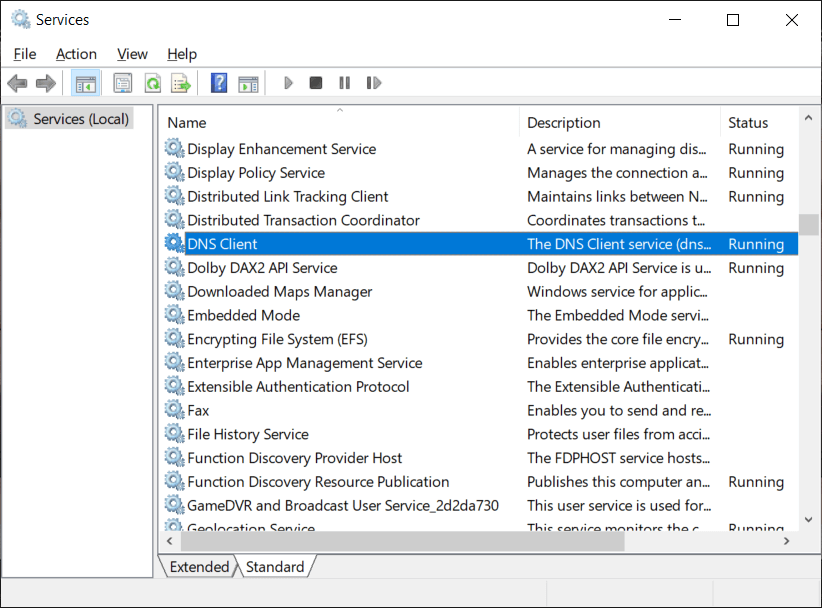Open Help via blue question mark icon
The image size is (822, 608).
pyautogui.click(x=219, y=83)
